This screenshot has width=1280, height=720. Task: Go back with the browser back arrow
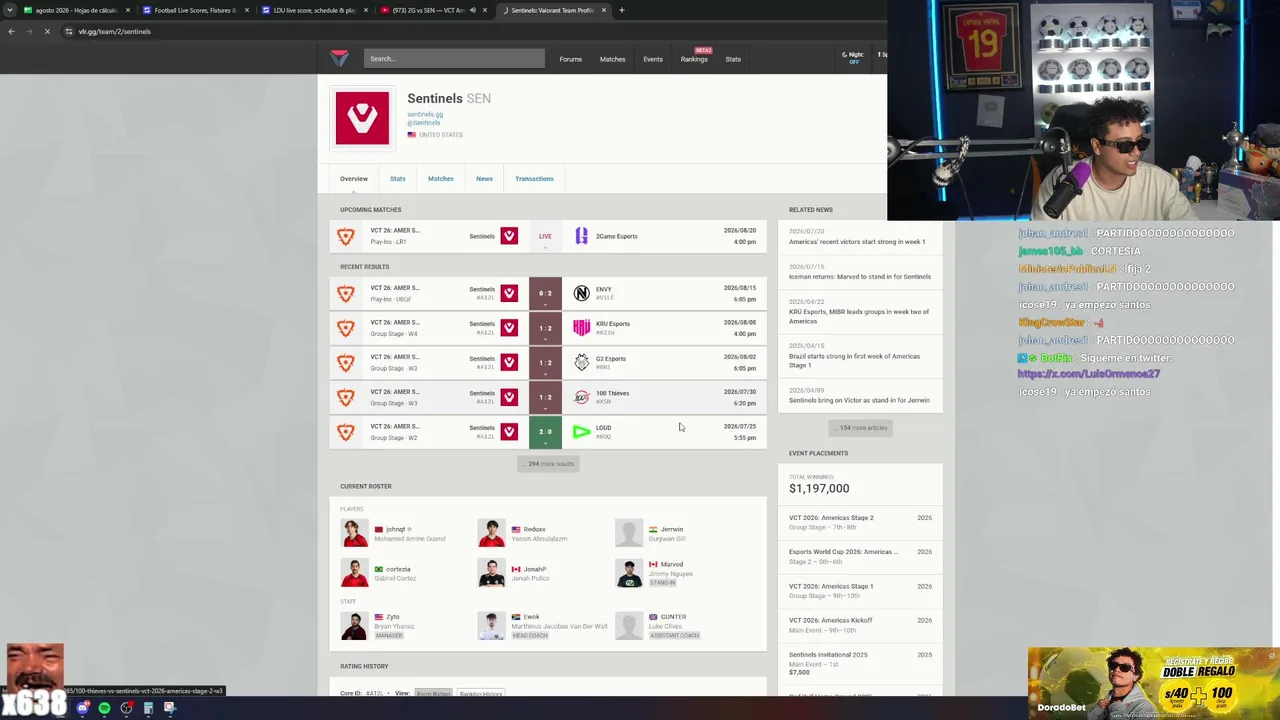tap(11, 31)
